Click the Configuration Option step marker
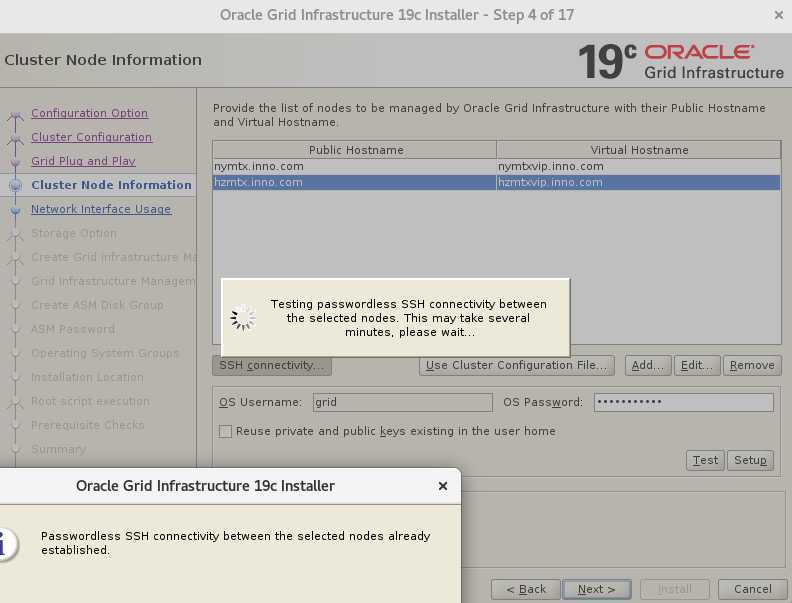This screenshot has height=603, width=792. [x=16, y=116]
